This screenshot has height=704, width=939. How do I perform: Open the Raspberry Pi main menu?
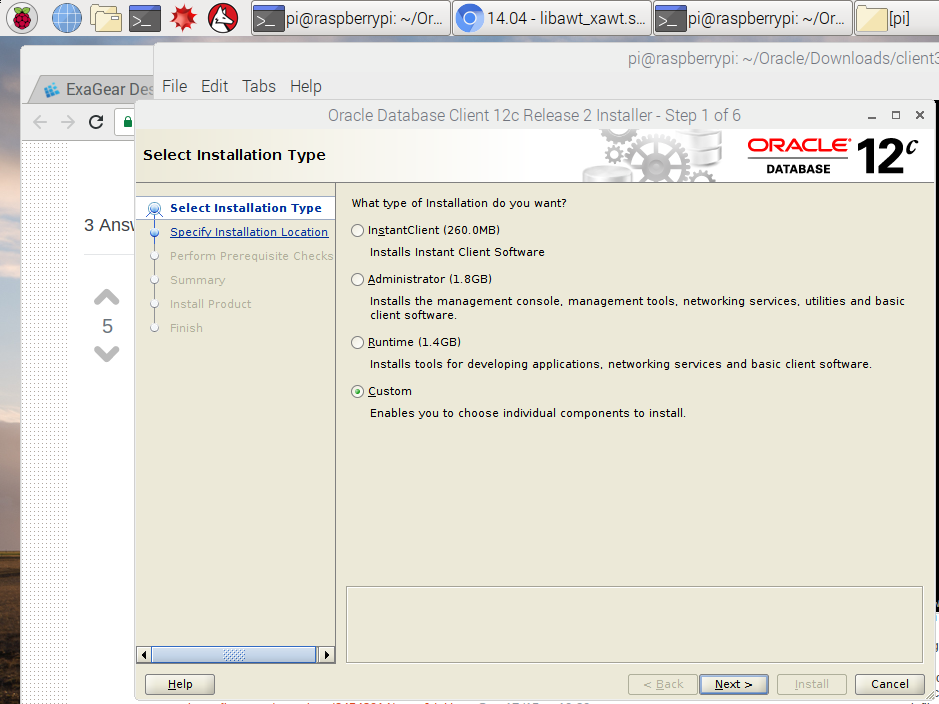pos(22,18)
